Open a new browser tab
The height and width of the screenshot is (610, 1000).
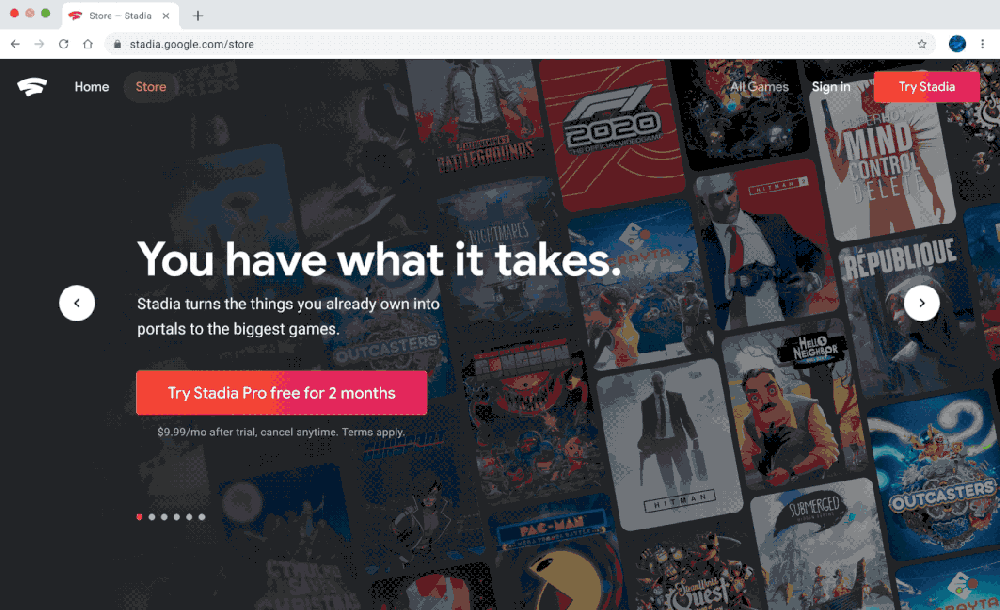(x=198, y=16)
